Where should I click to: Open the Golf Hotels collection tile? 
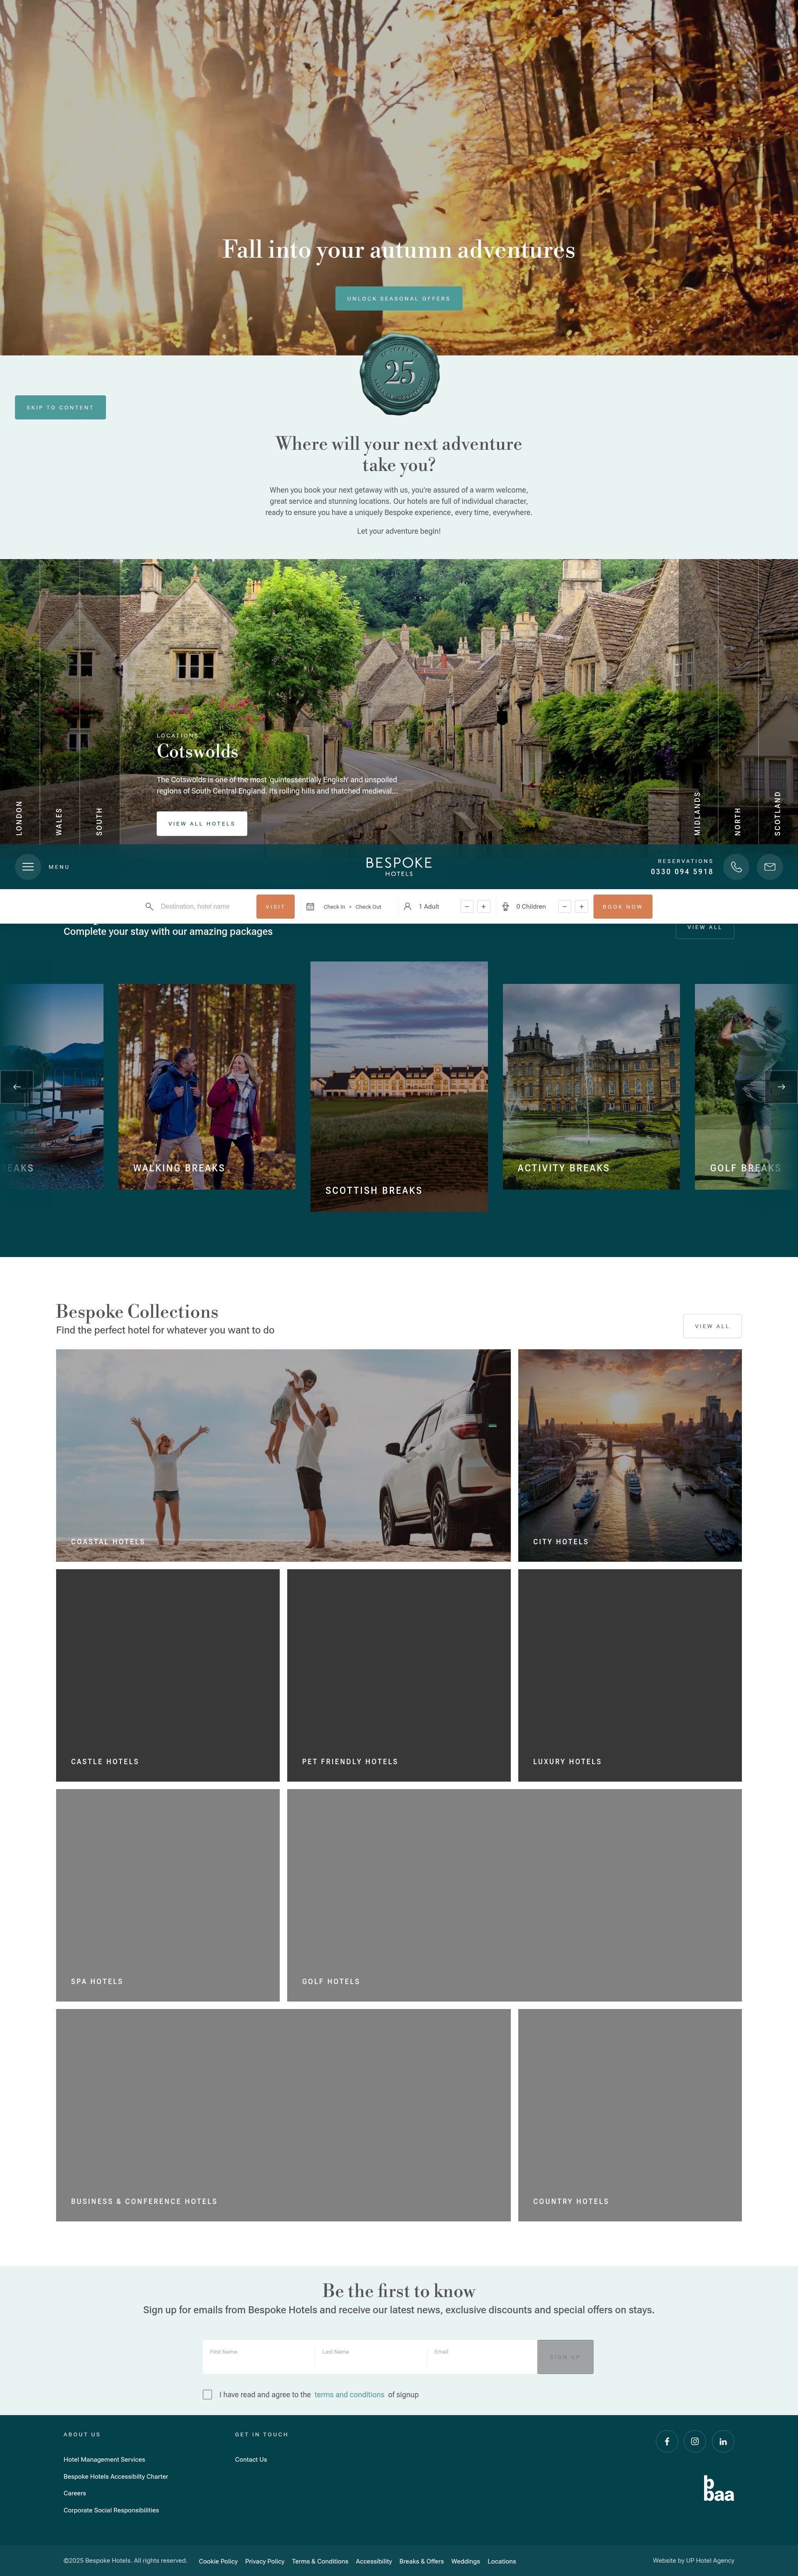point(514,1895)
